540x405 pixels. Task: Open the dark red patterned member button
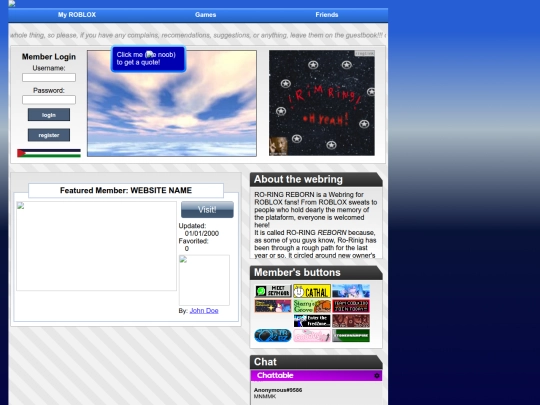351,321
